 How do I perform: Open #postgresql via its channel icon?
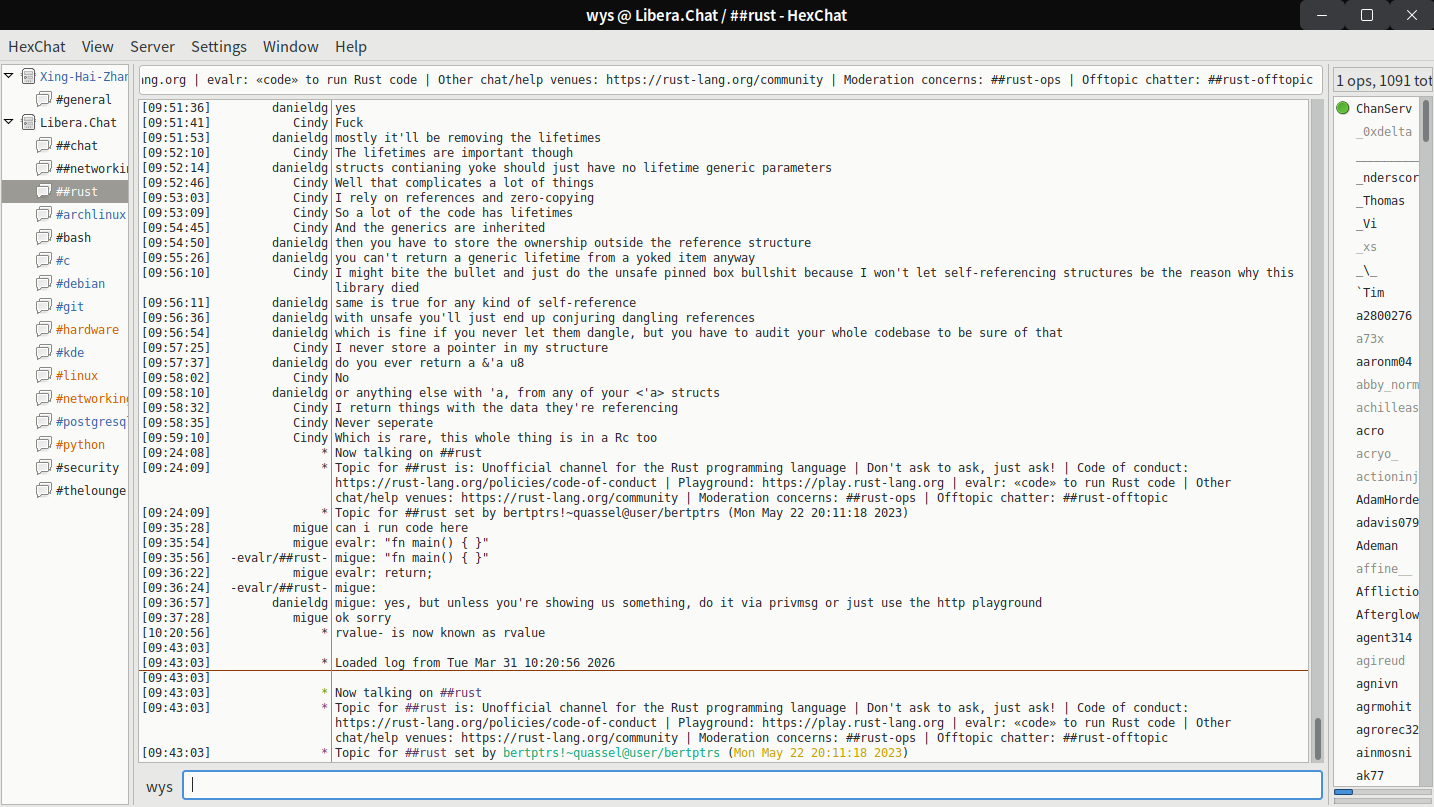click(44, 421)
